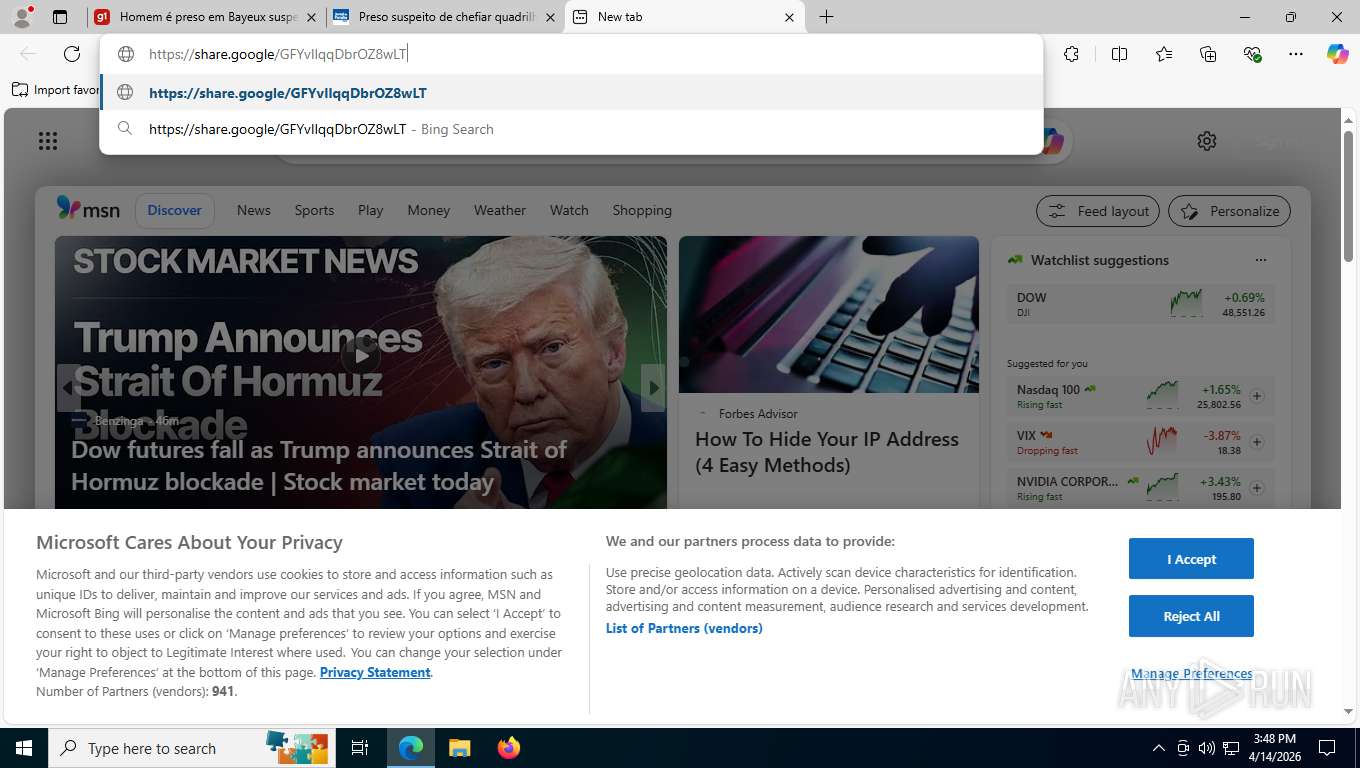This screenshot has width=1360, height=768.
Task: Show hidden system tray icons
Action: coord(1159,748)
